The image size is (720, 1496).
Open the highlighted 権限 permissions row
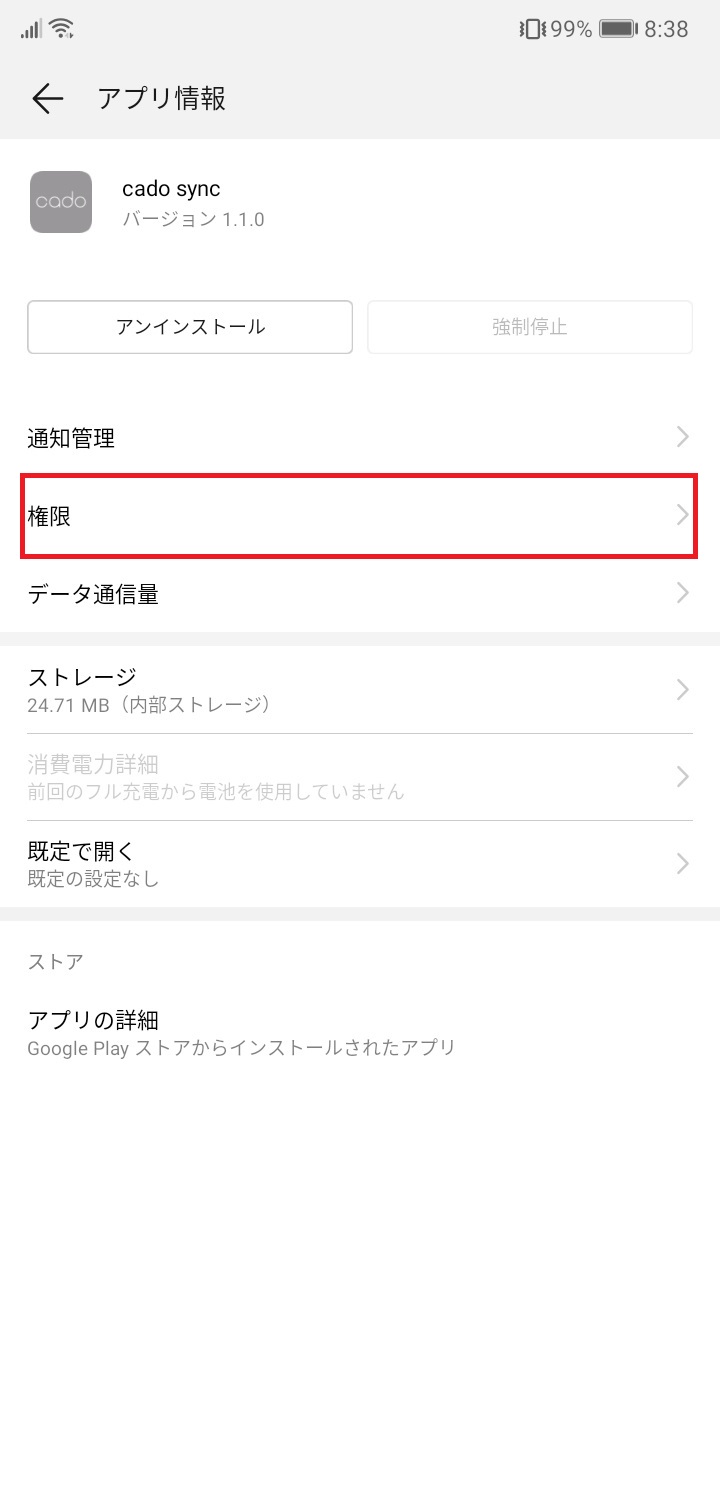click(360, 517)
